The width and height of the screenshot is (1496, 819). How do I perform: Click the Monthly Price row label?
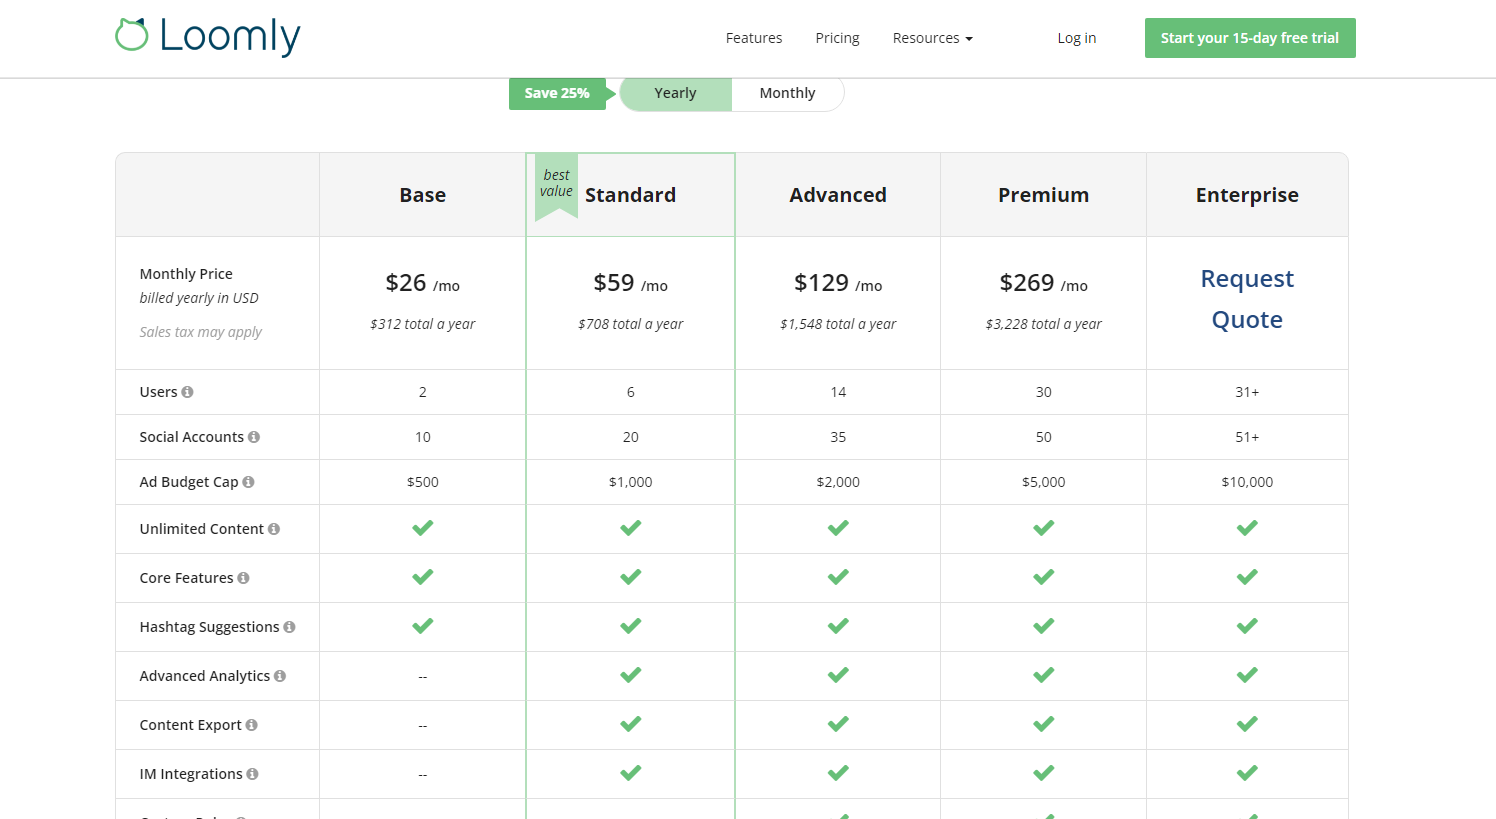tap(186, 274)
